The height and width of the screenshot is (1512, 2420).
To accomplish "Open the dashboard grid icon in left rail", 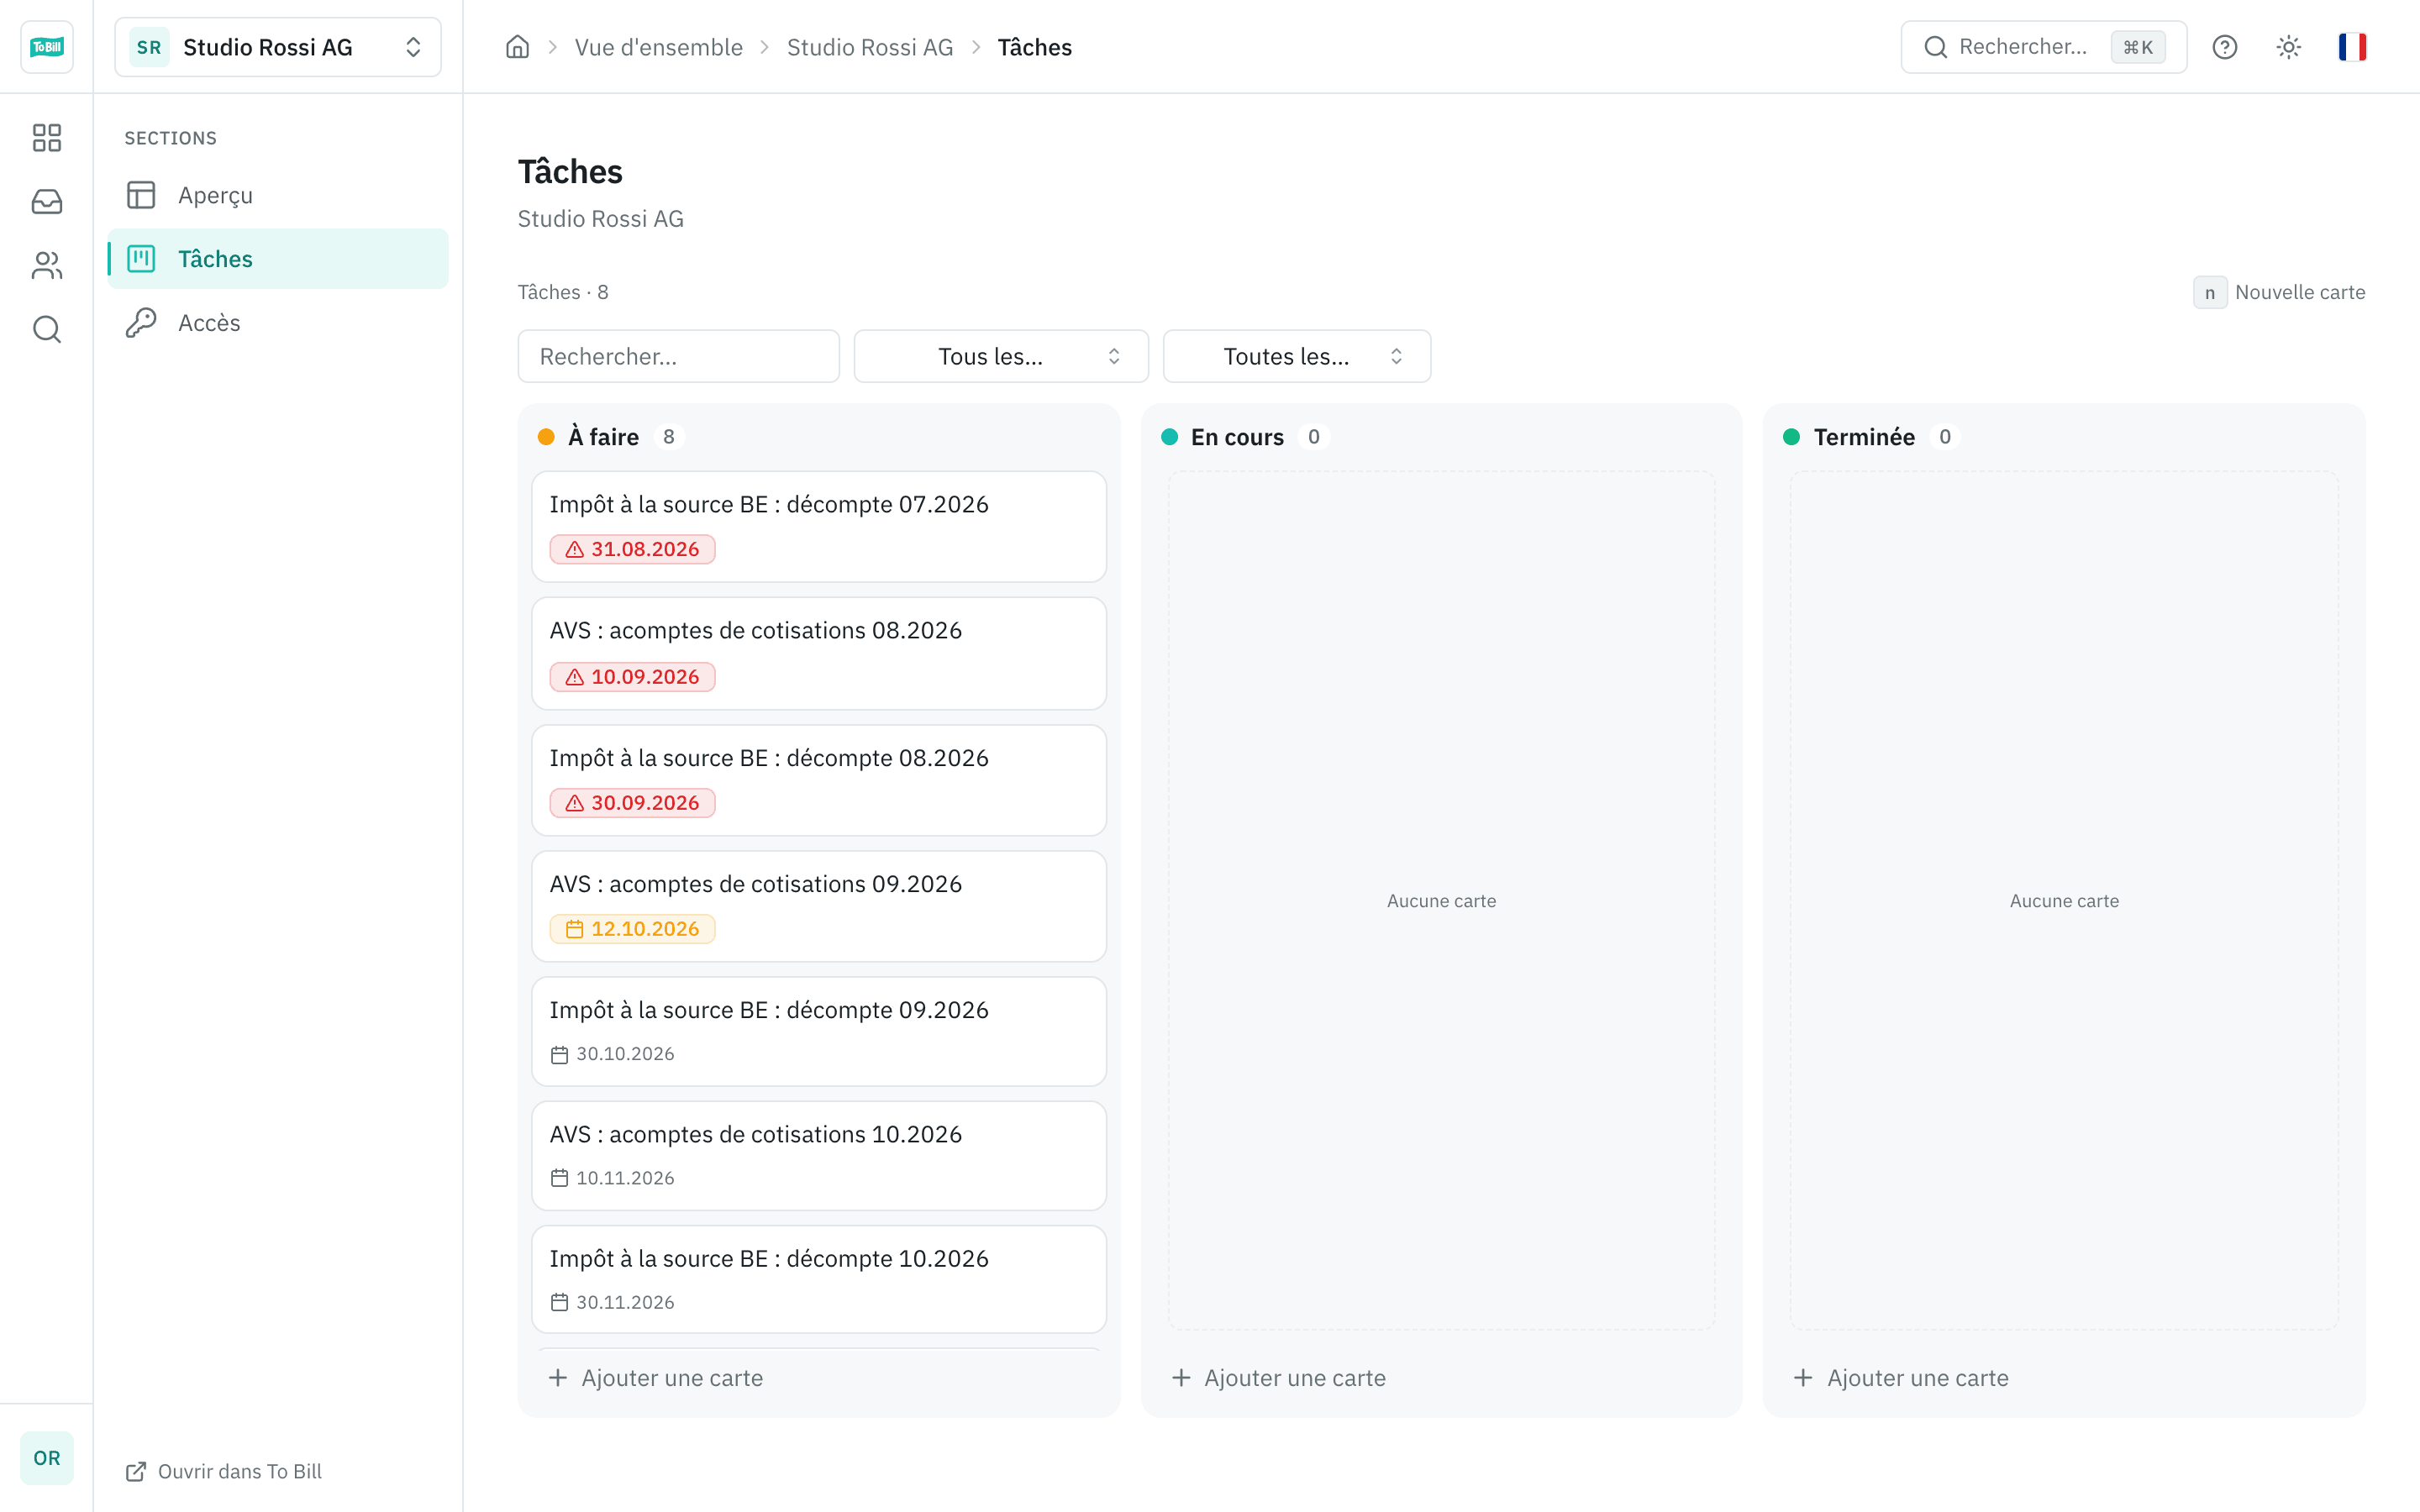I will click(46, 138).
